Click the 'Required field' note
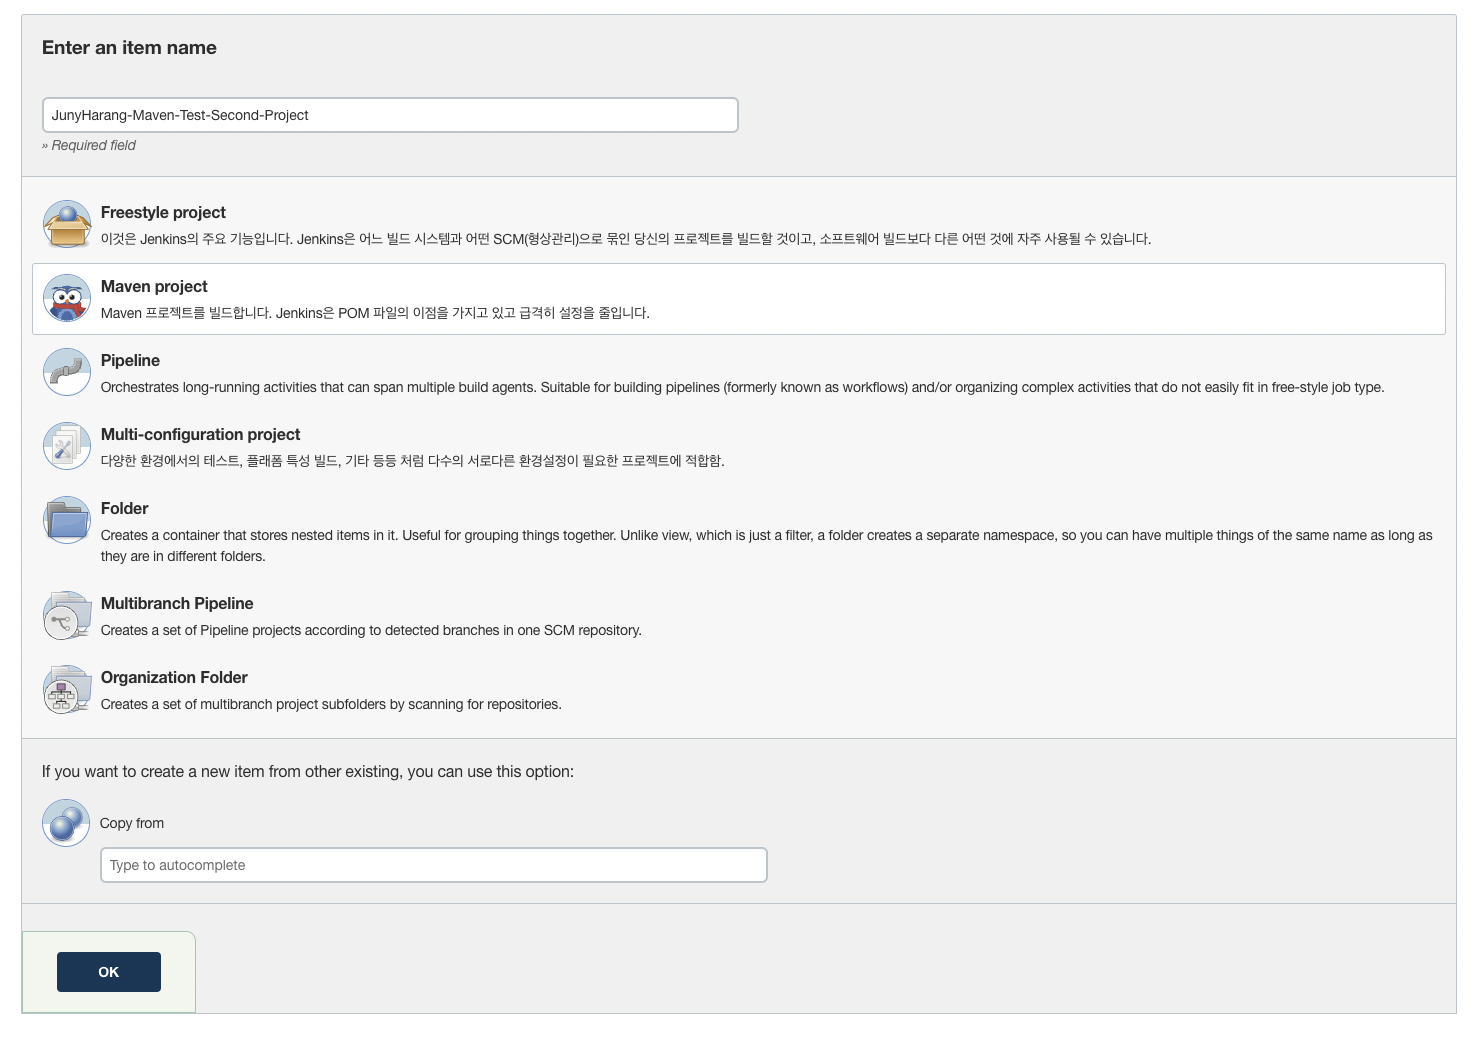 pyautogui.click(x=89, y=145)
